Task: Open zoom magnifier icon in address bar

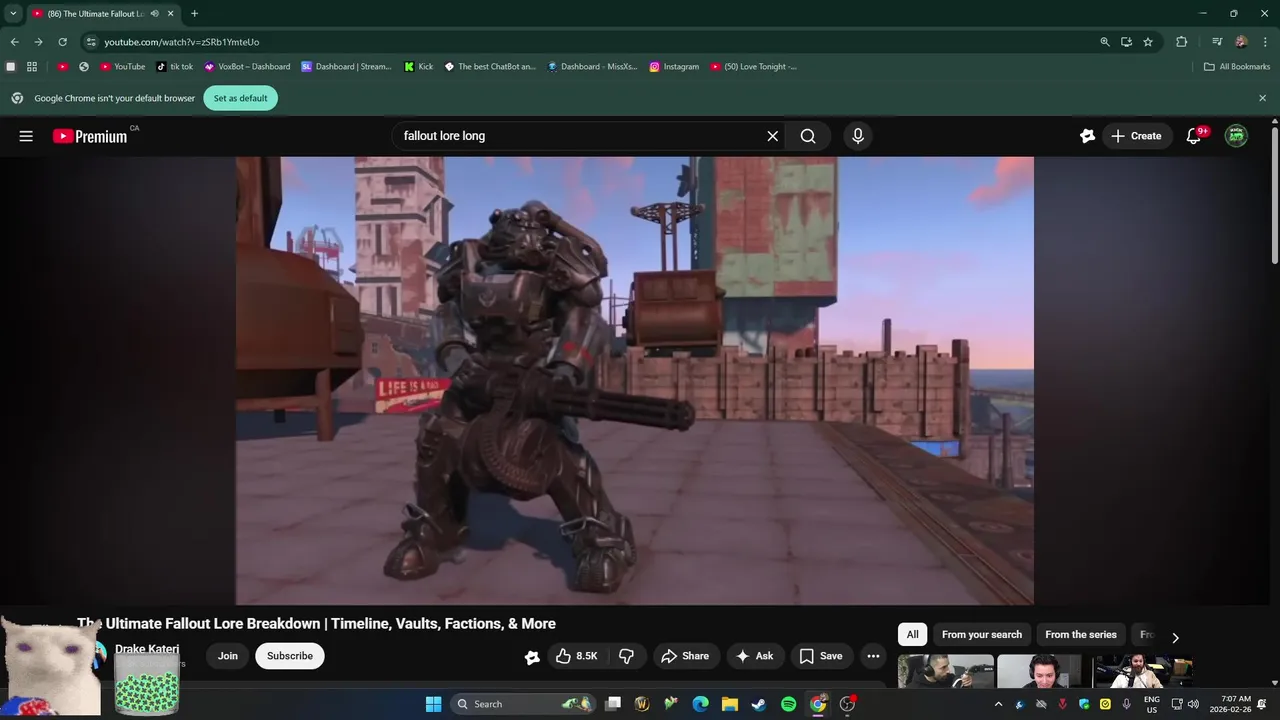Action: tap(1105, 42)
